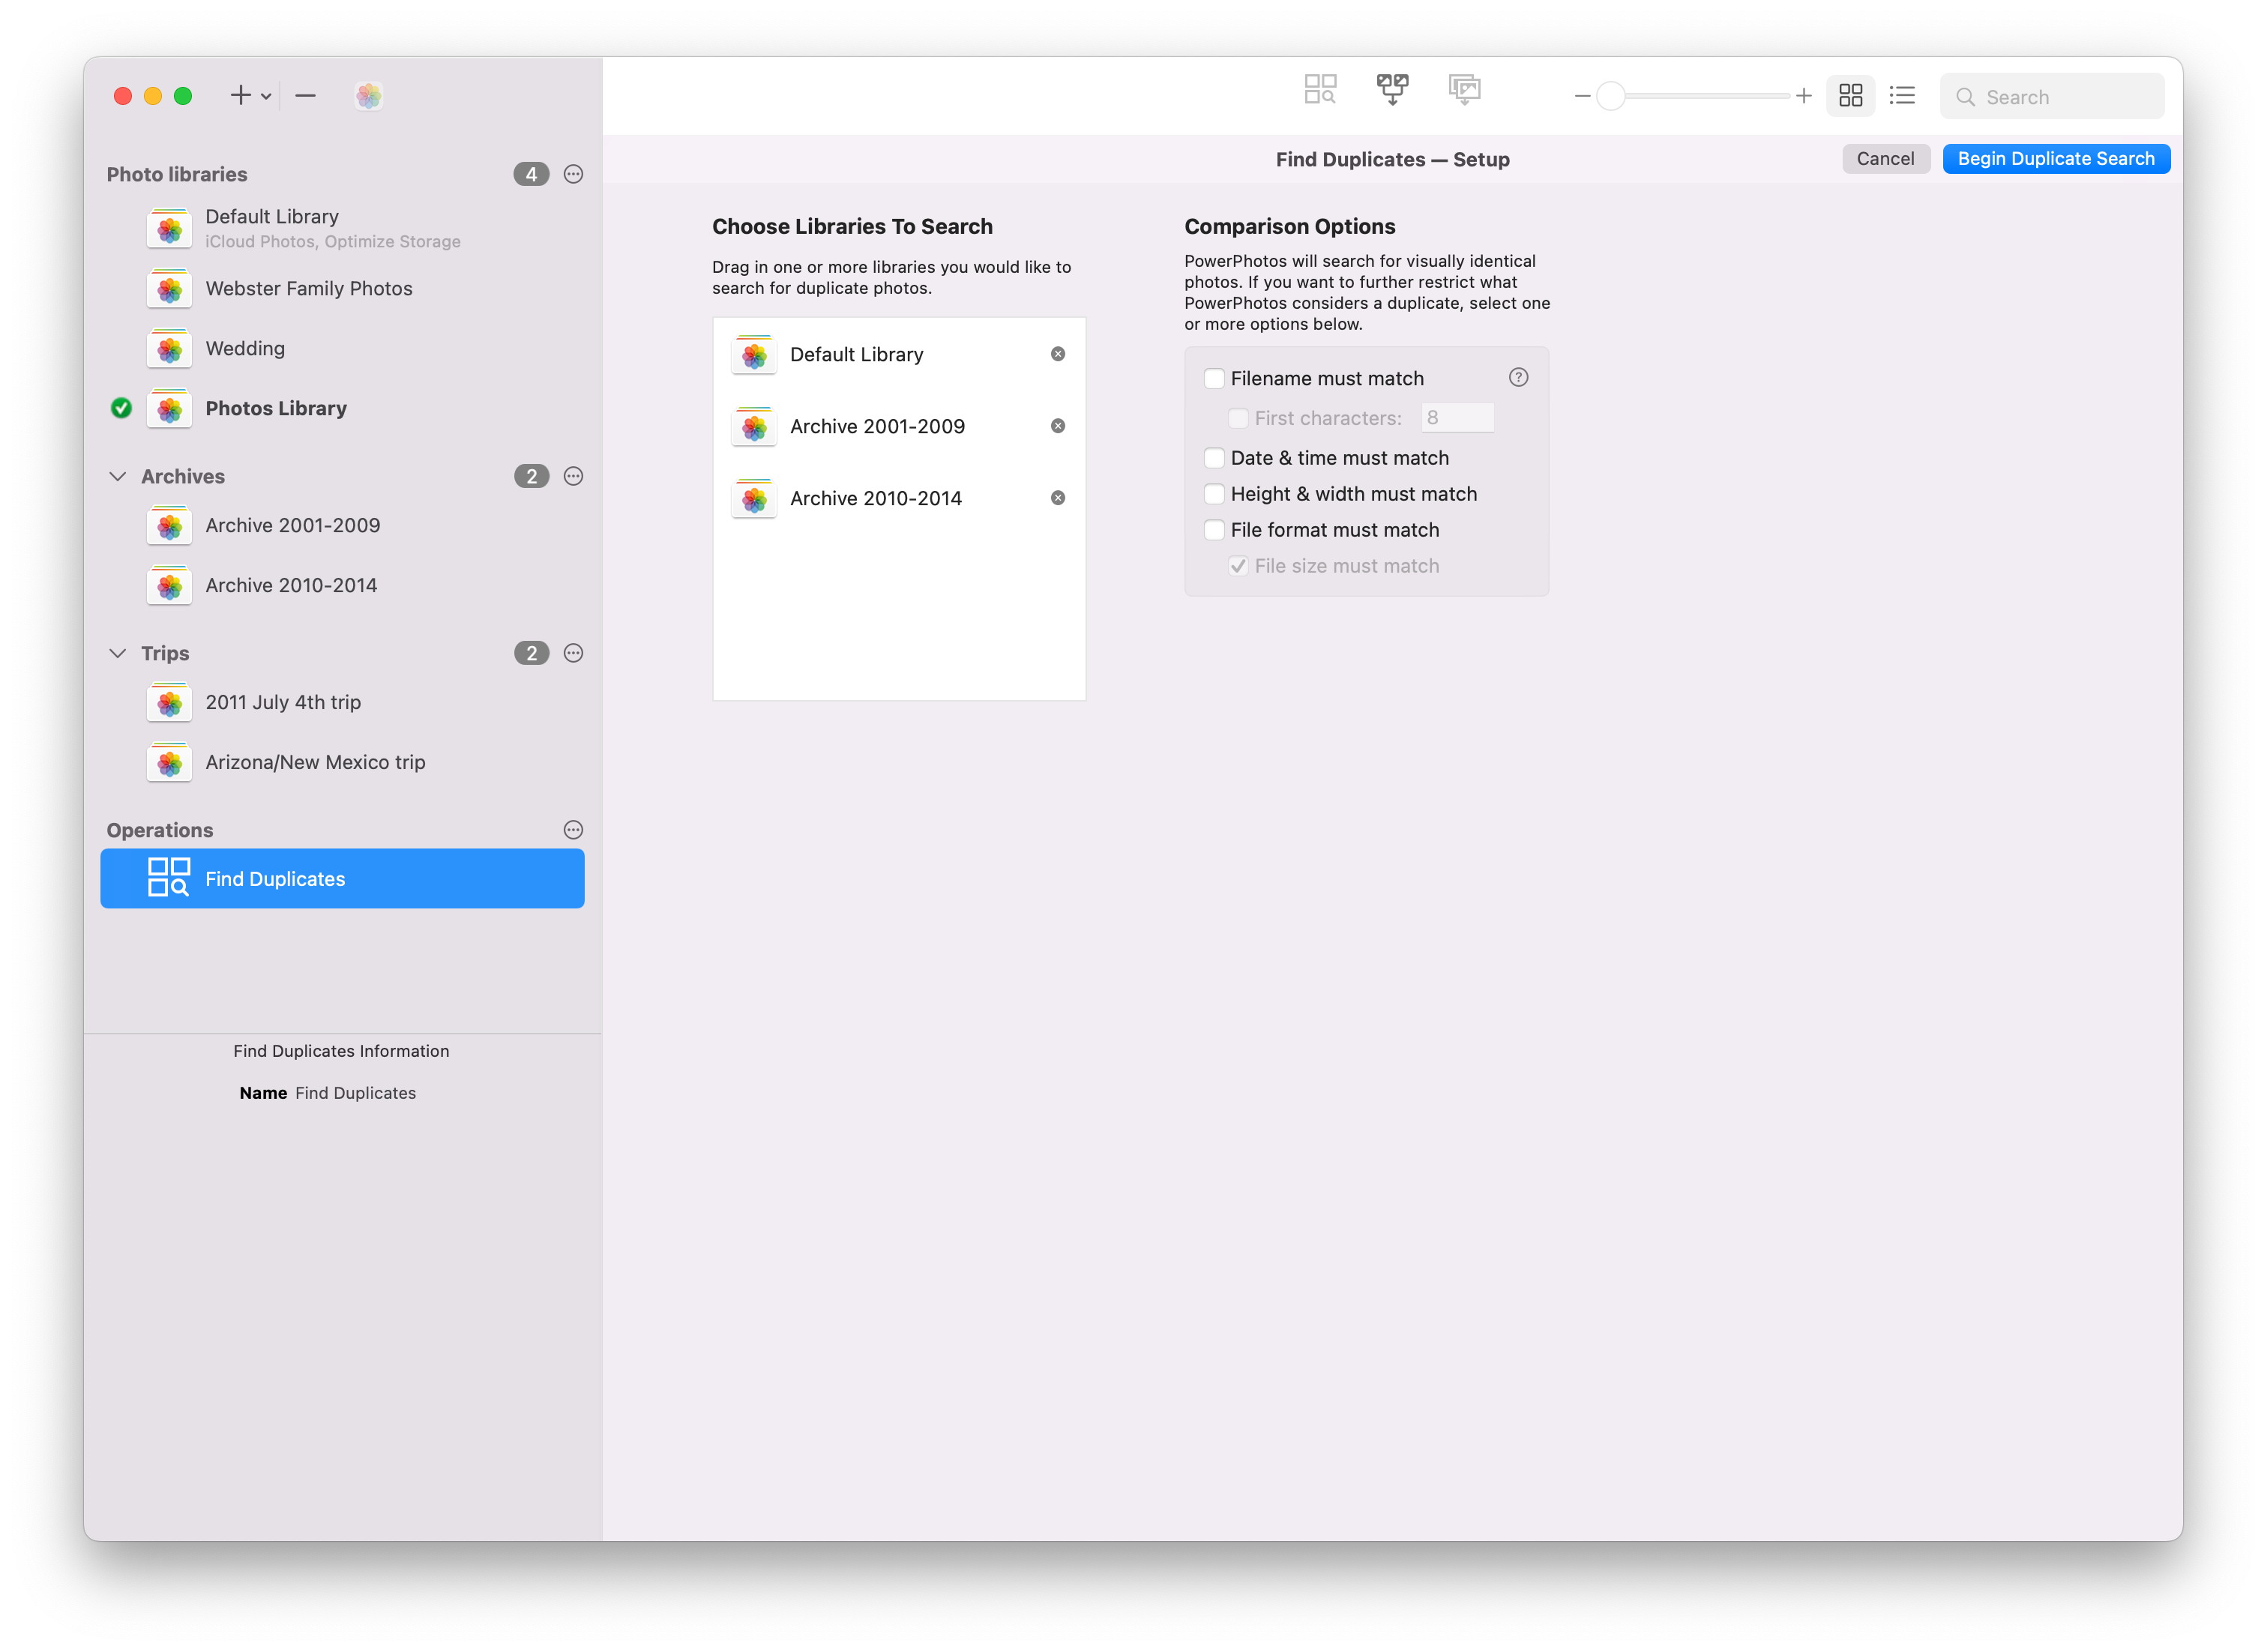
Task: Open the Photos app icon in toolbar
Action: tap(368, 96)
